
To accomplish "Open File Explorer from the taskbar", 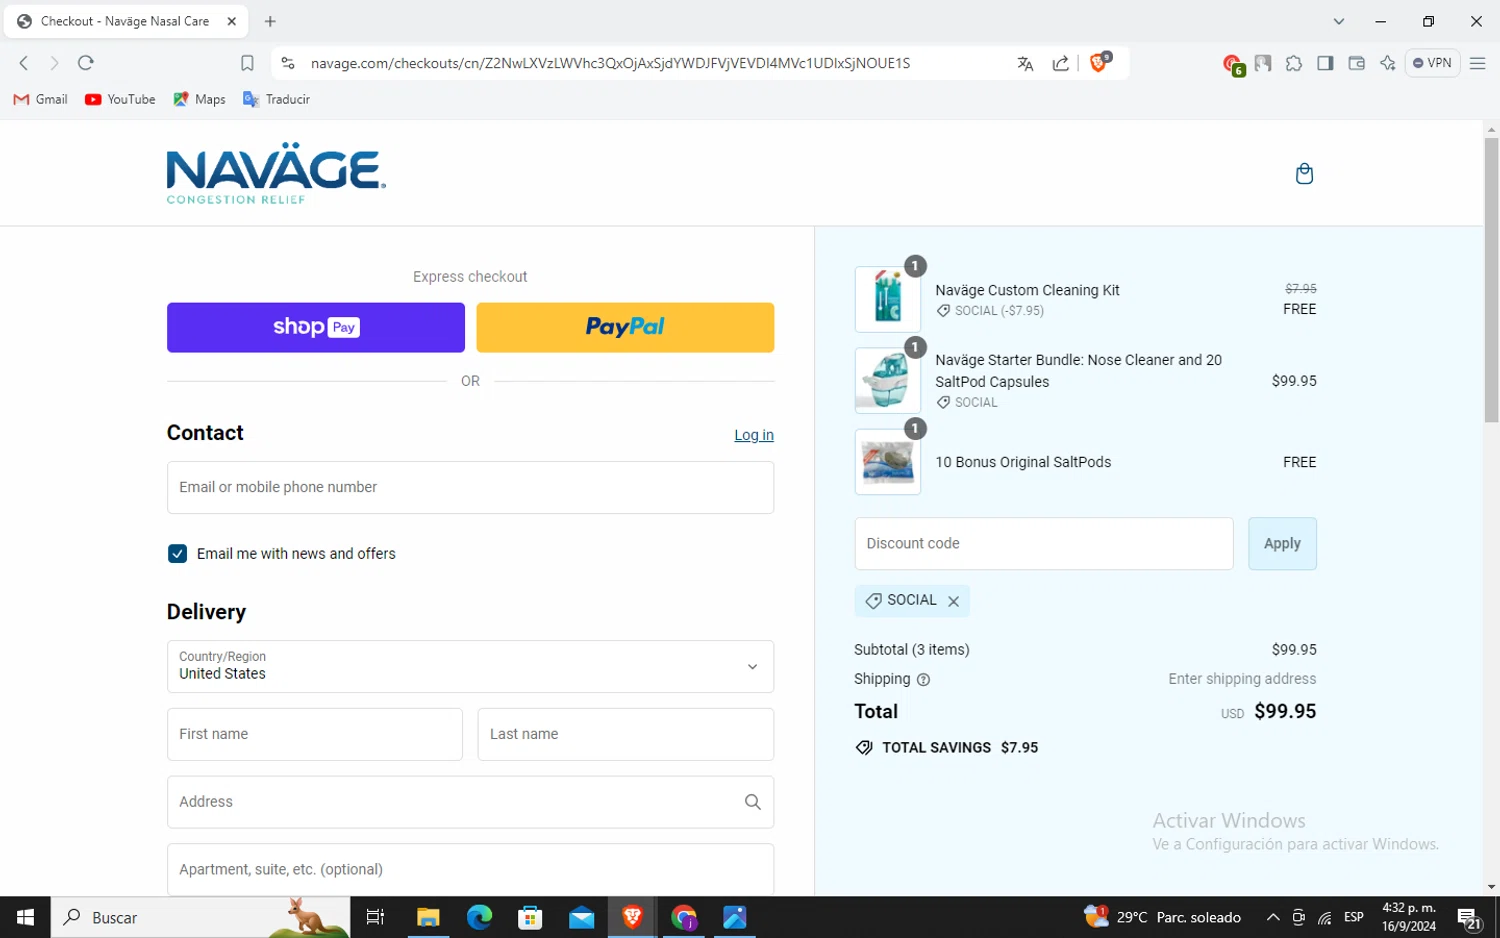I will tap(428, 917).
